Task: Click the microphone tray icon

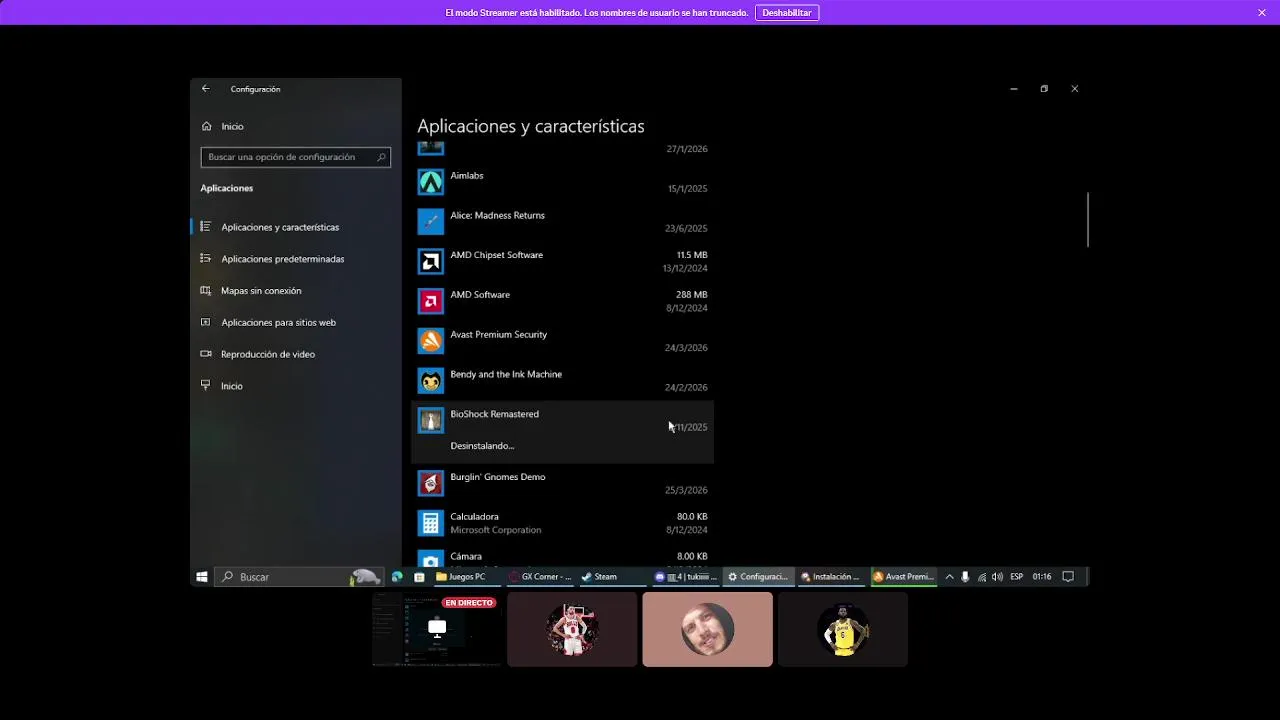Action: coord(965,577)
